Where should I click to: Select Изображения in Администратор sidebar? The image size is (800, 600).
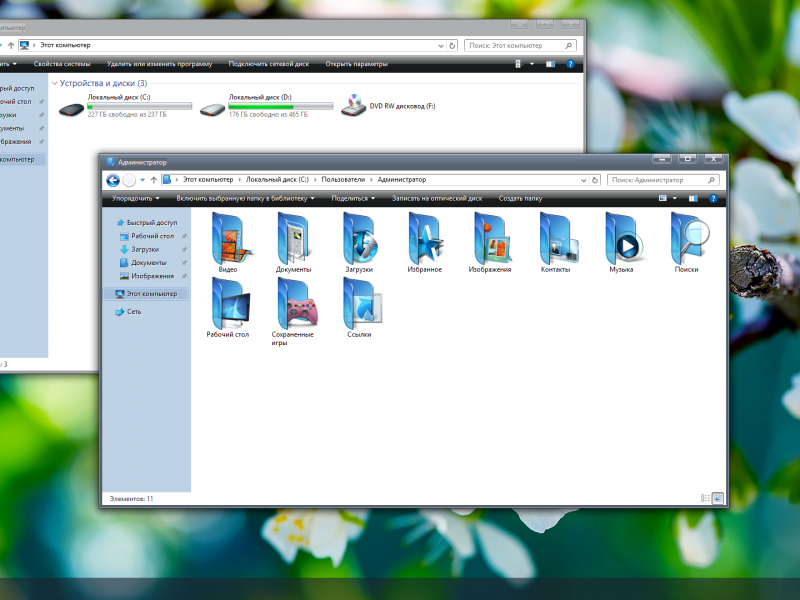(x=147, y=276)
